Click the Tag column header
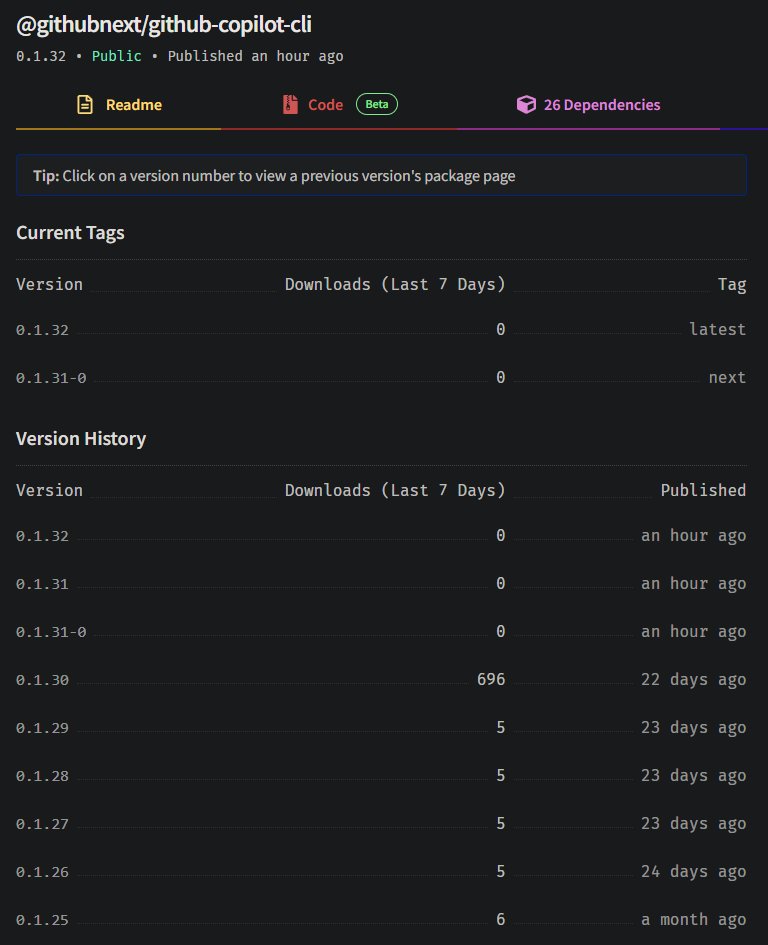The width and height of the screenshot is (768, 945). [x=732, y=284]
